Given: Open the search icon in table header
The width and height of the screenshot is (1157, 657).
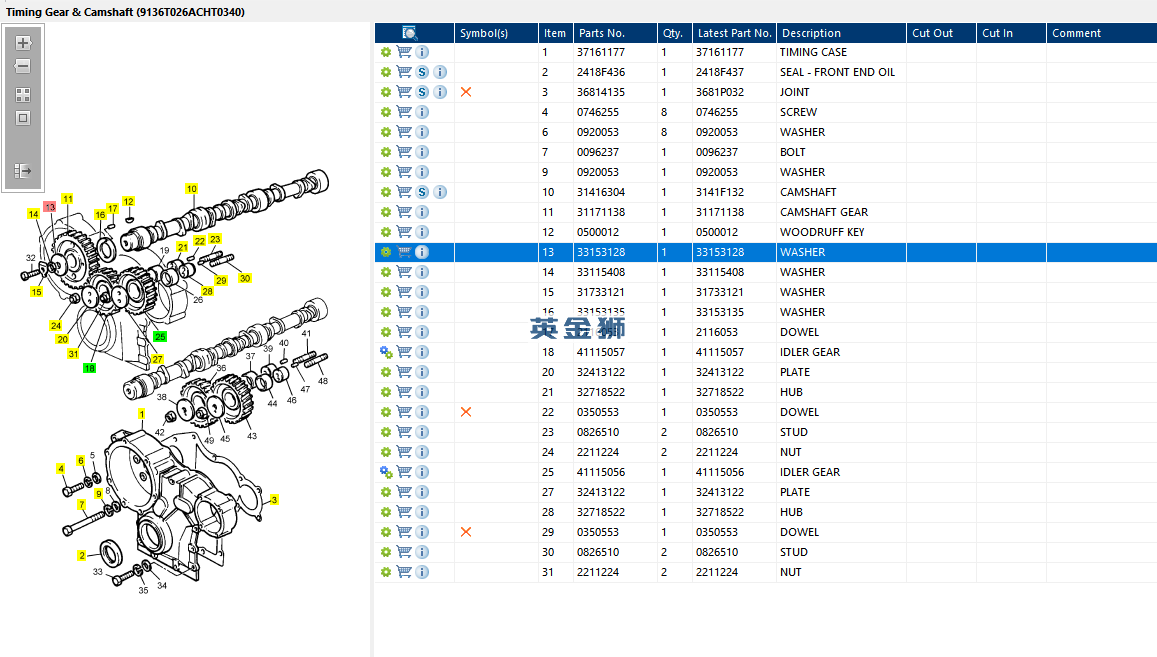Looking at the screenshot, I should point(410,32).
